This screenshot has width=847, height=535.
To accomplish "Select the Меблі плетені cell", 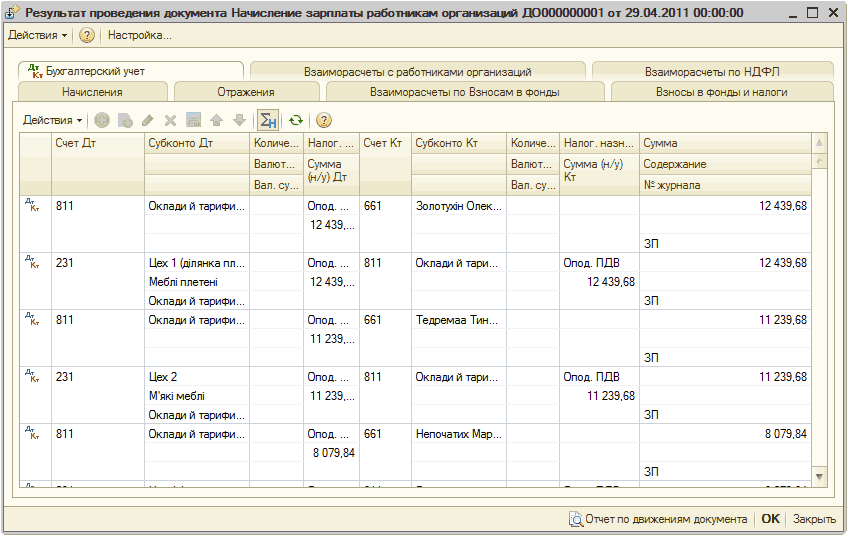I will point(197,282).
